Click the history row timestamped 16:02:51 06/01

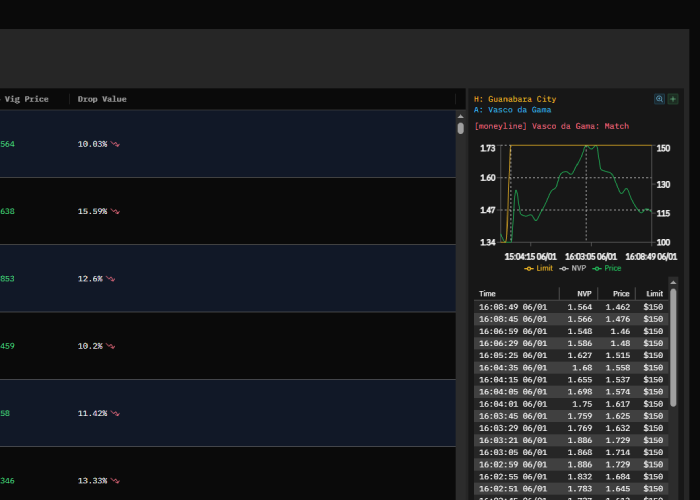[x=571, y=489]
